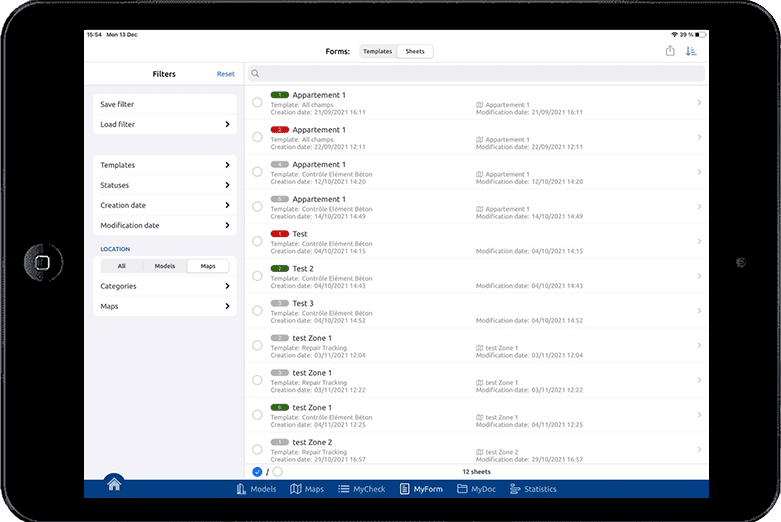This screenshot has width=781, height=522.
Task: Tap the Home icon in bottom bar
Action: 114,485
